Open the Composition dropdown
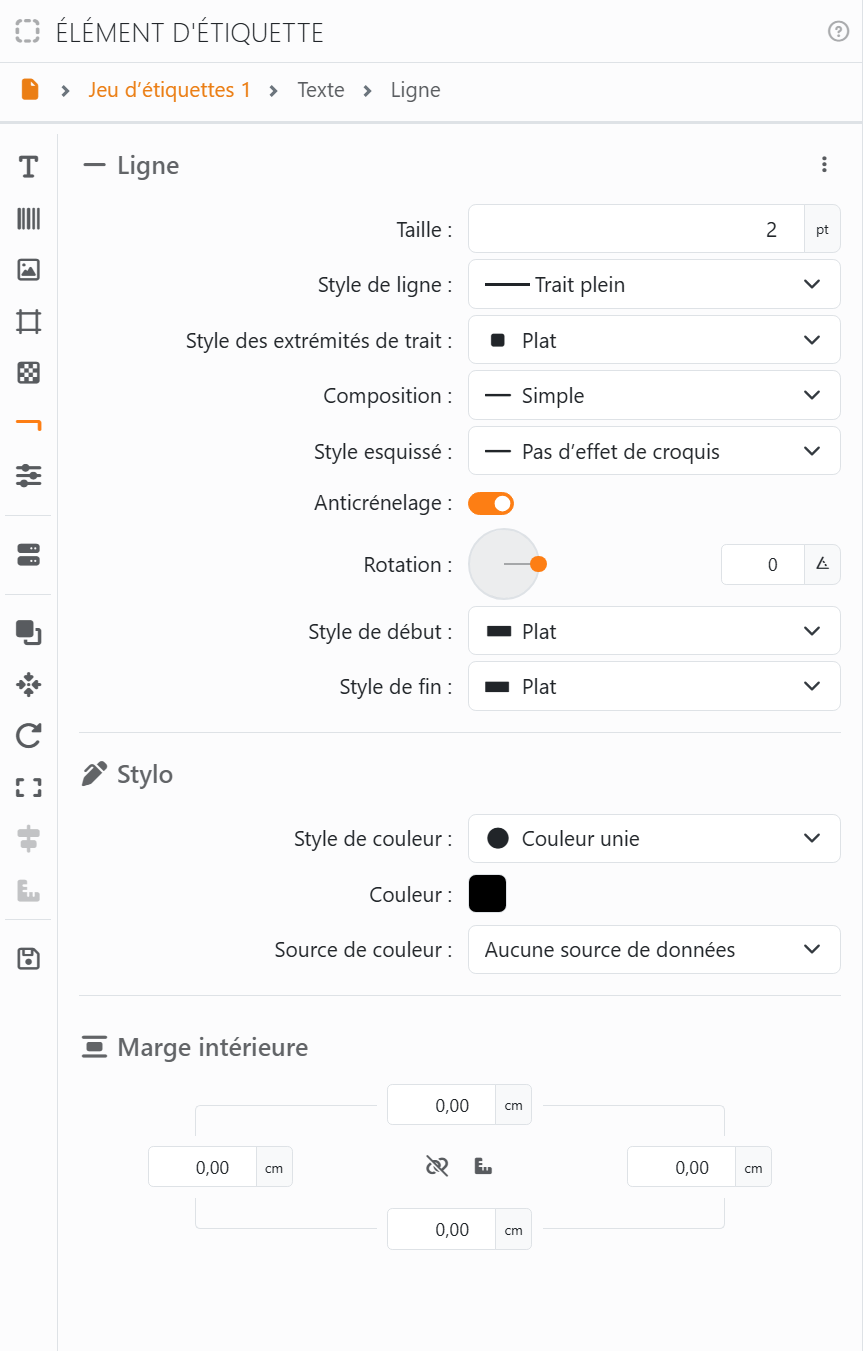Screen dimensions: 863x1351 pyautogui.click(x=654, y=396)
